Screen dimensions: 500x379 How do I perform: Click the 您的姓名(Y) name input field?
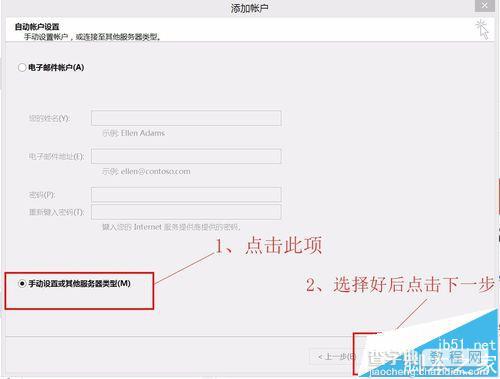186,118
